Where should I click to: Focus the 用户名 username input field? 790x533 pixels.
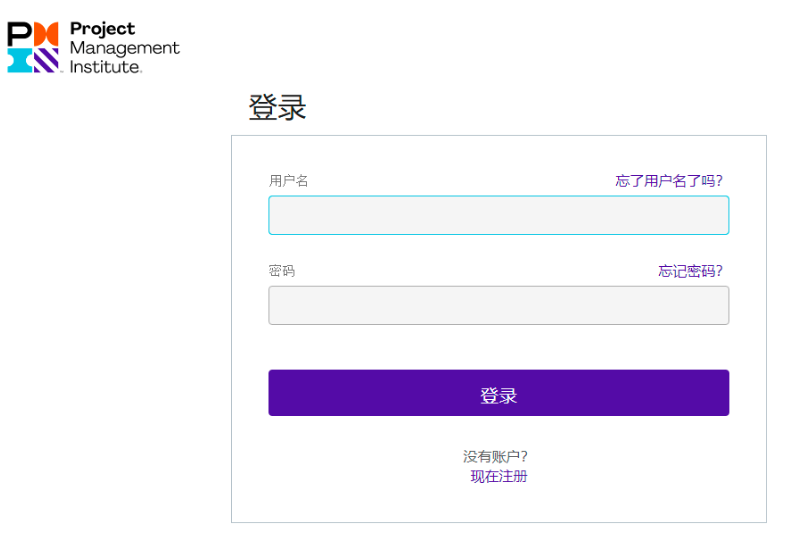[x=498, y=215]
